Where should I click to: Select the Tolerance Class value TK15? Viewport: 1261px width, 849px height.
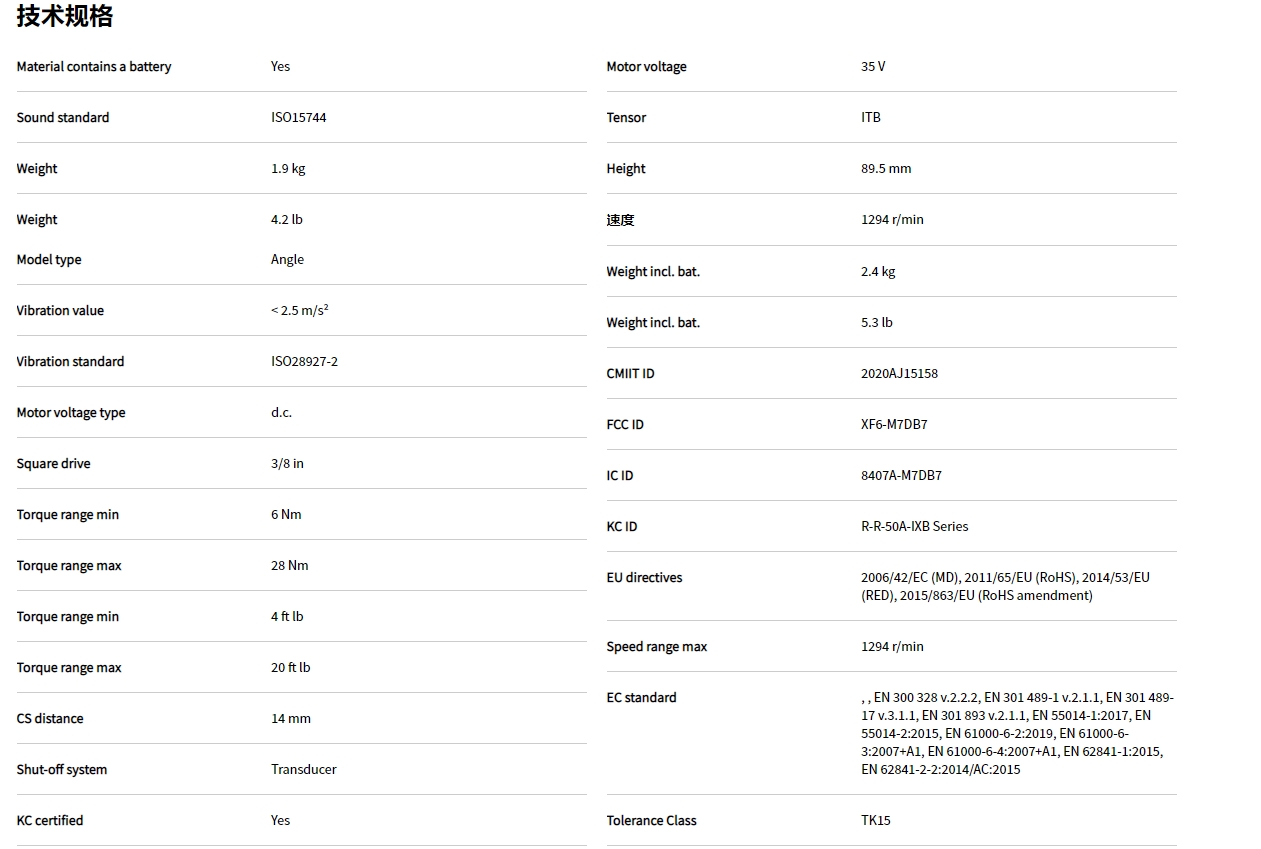875,821
